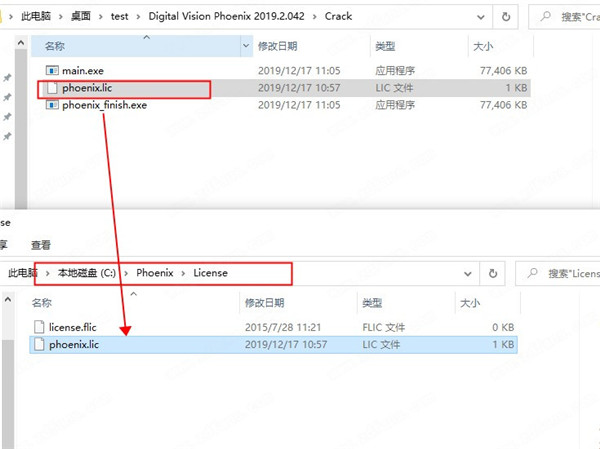Click the fourth quick access pin icon
This screenshot has height=449, width=600.
[7, 136]
